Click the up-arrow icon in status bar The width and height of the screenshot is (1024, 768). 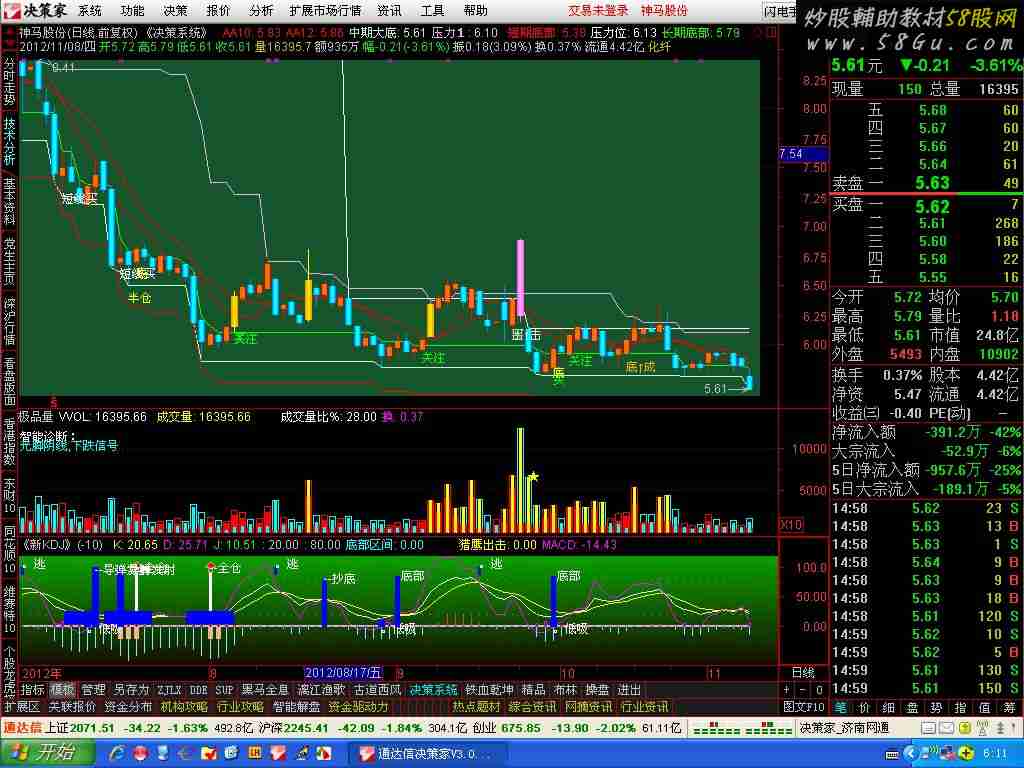(x=1000, y=728)
